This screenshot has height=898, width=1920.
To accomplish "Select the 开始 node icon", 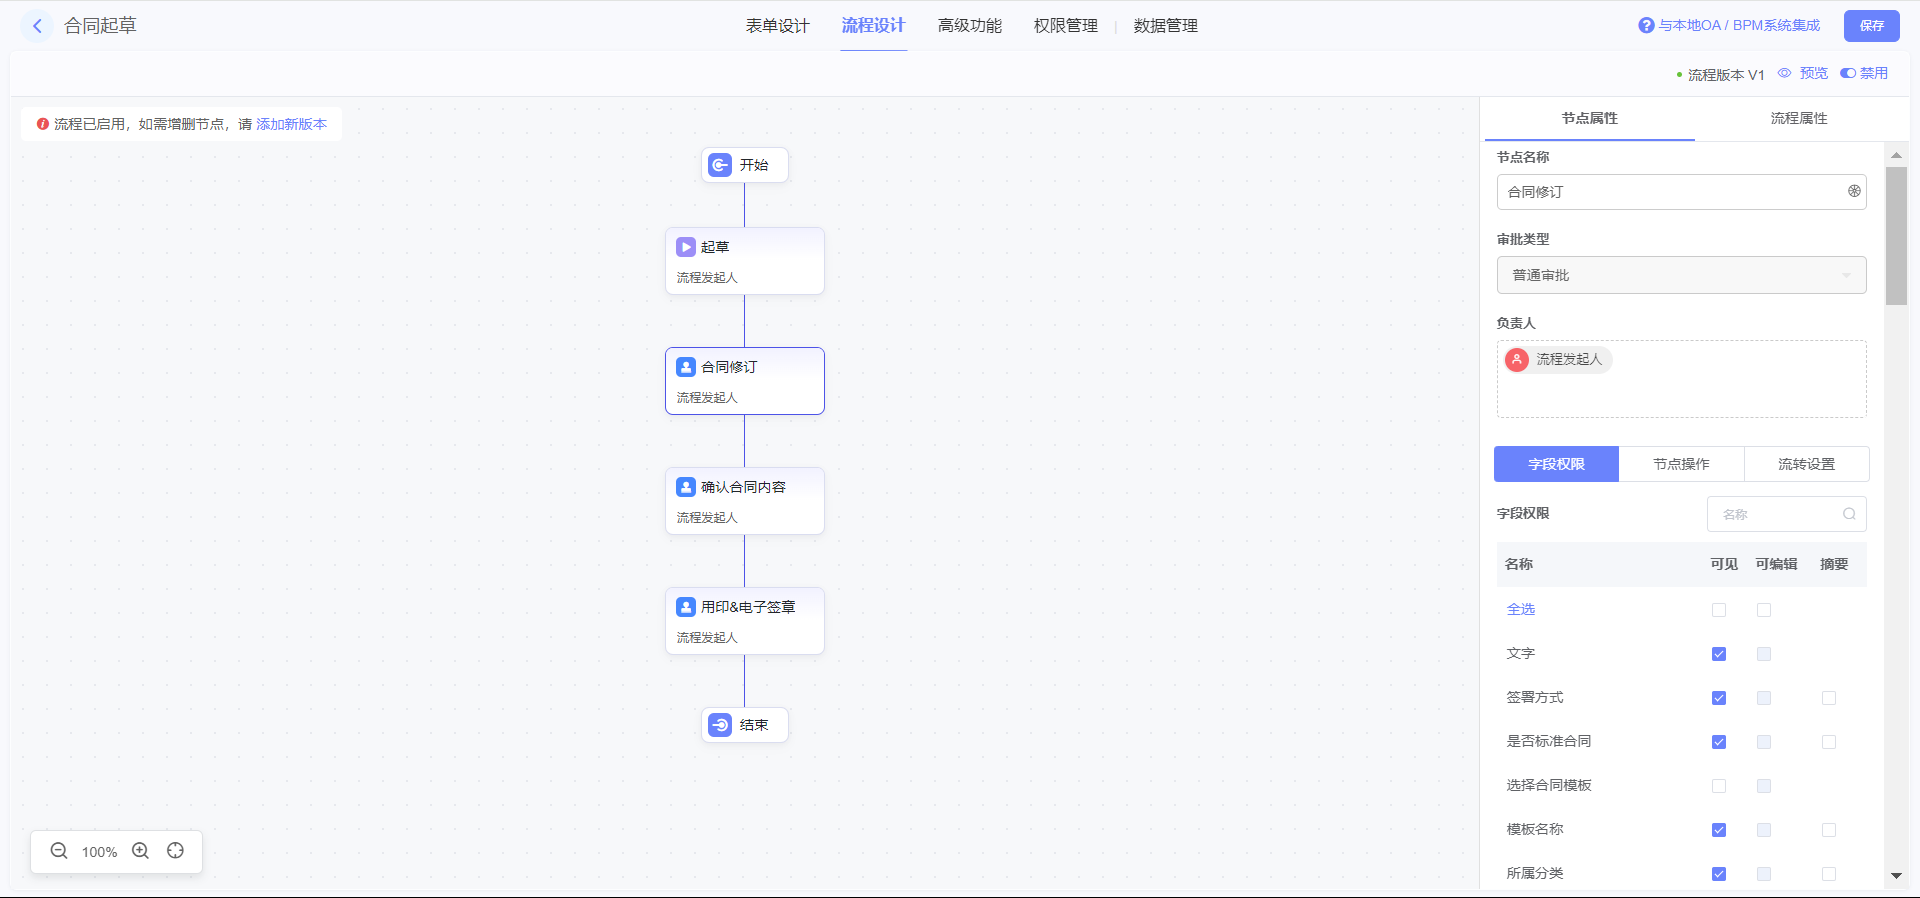I will click(720, 165).
